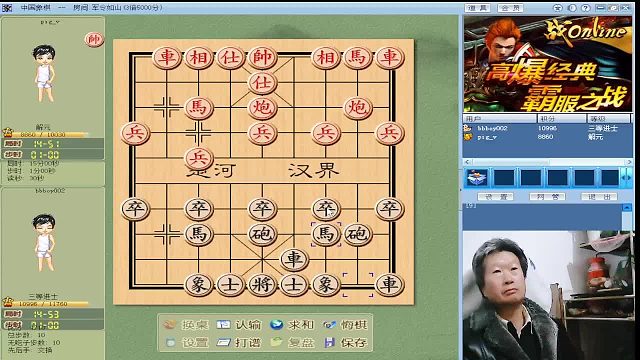Image resolution: width=640 pixels, height=360 pixels.
Task: Click the webcam video feed
Action: click(x=547, y=295)
